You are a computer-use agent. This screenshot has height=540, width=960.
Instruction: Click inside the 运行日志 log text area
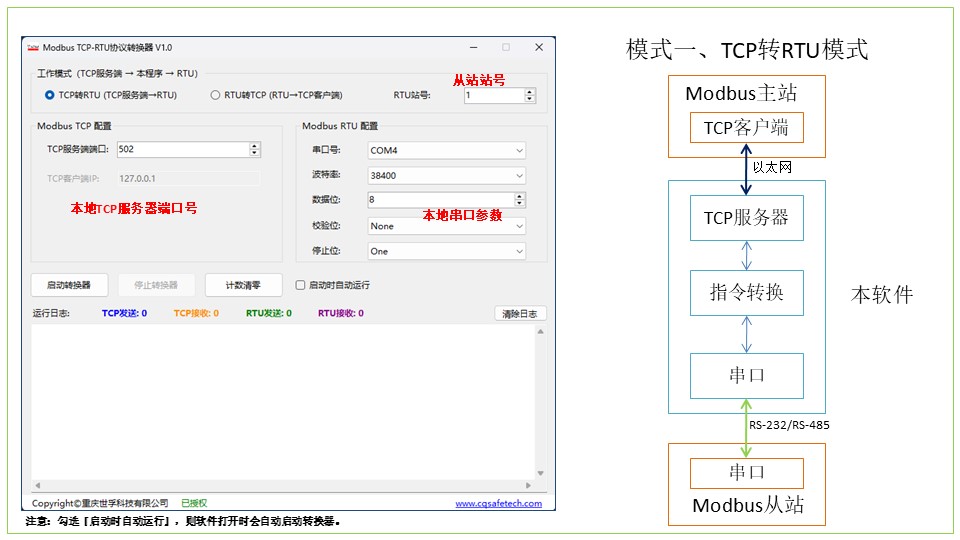click(282, 400)
